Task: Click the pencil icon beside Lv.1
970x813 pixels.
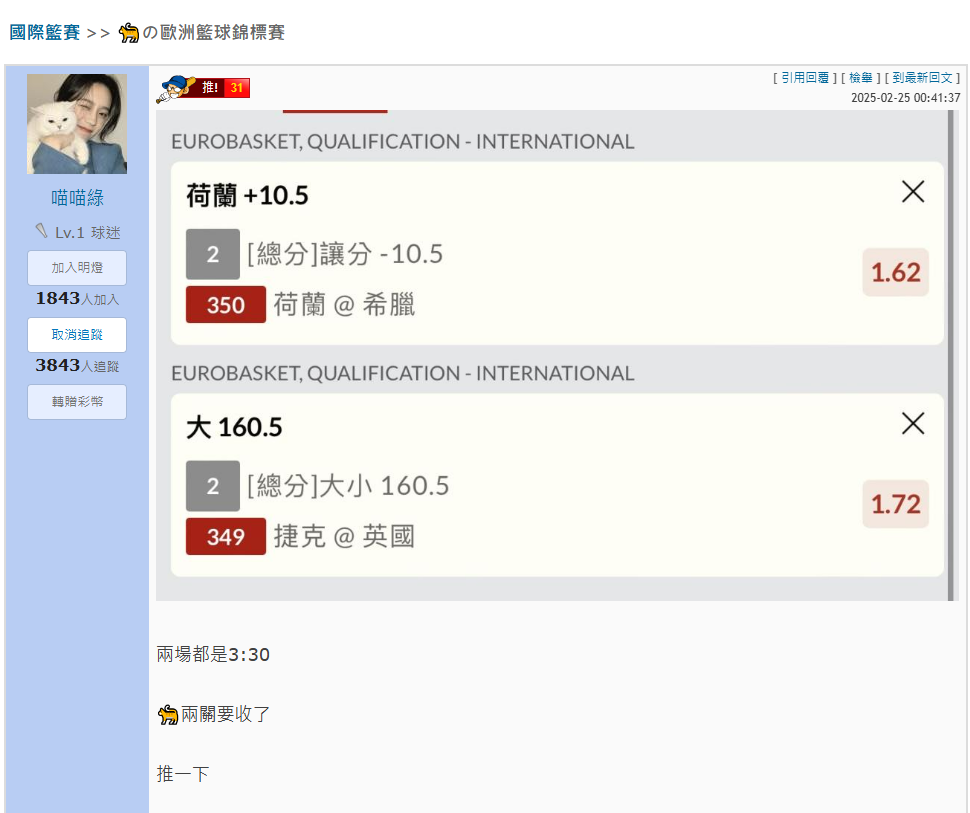Action: coord(41,231)
